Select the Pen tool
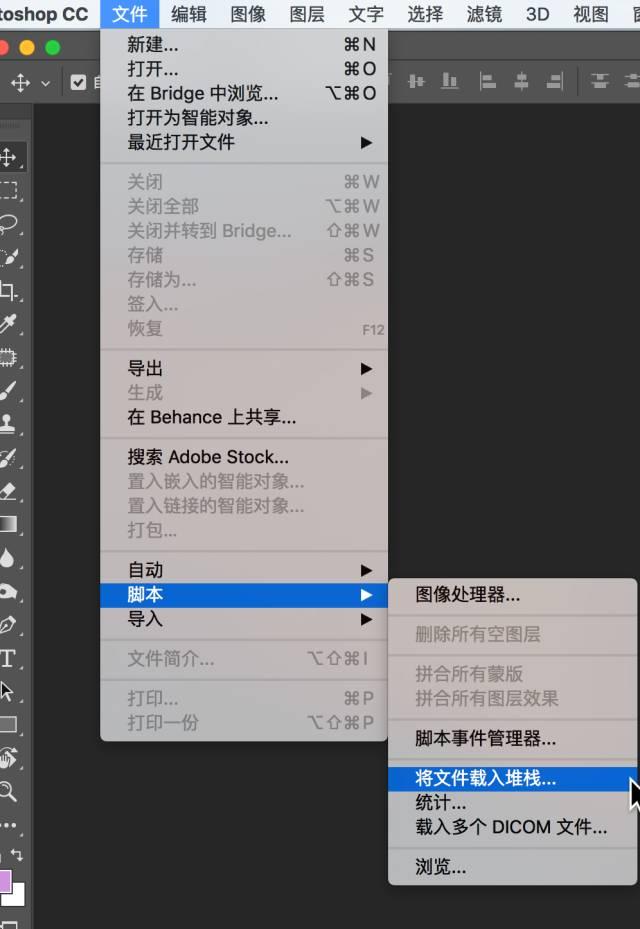640x929 pixels. click(x=8, y=624)
